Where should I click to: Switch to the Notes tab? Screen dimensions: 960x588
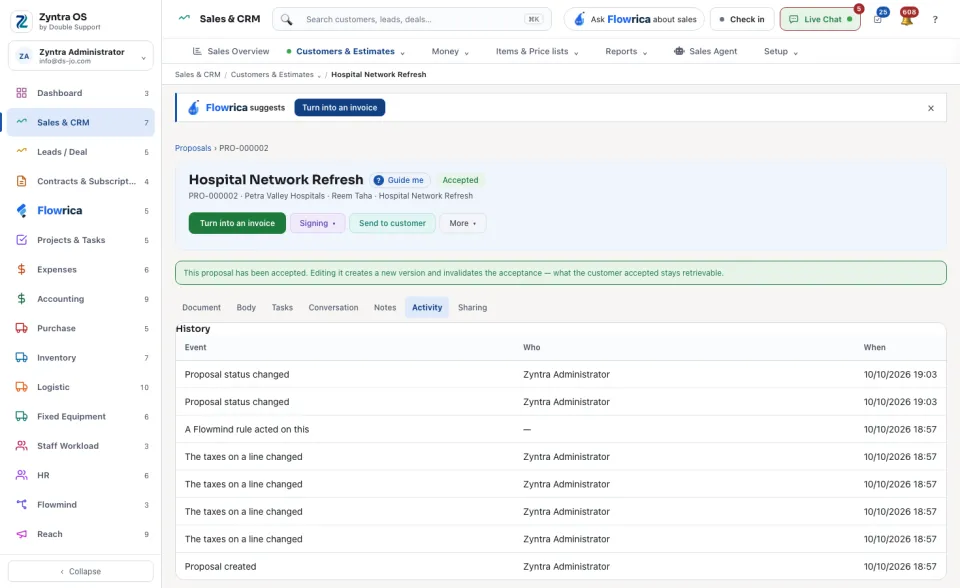385,307
